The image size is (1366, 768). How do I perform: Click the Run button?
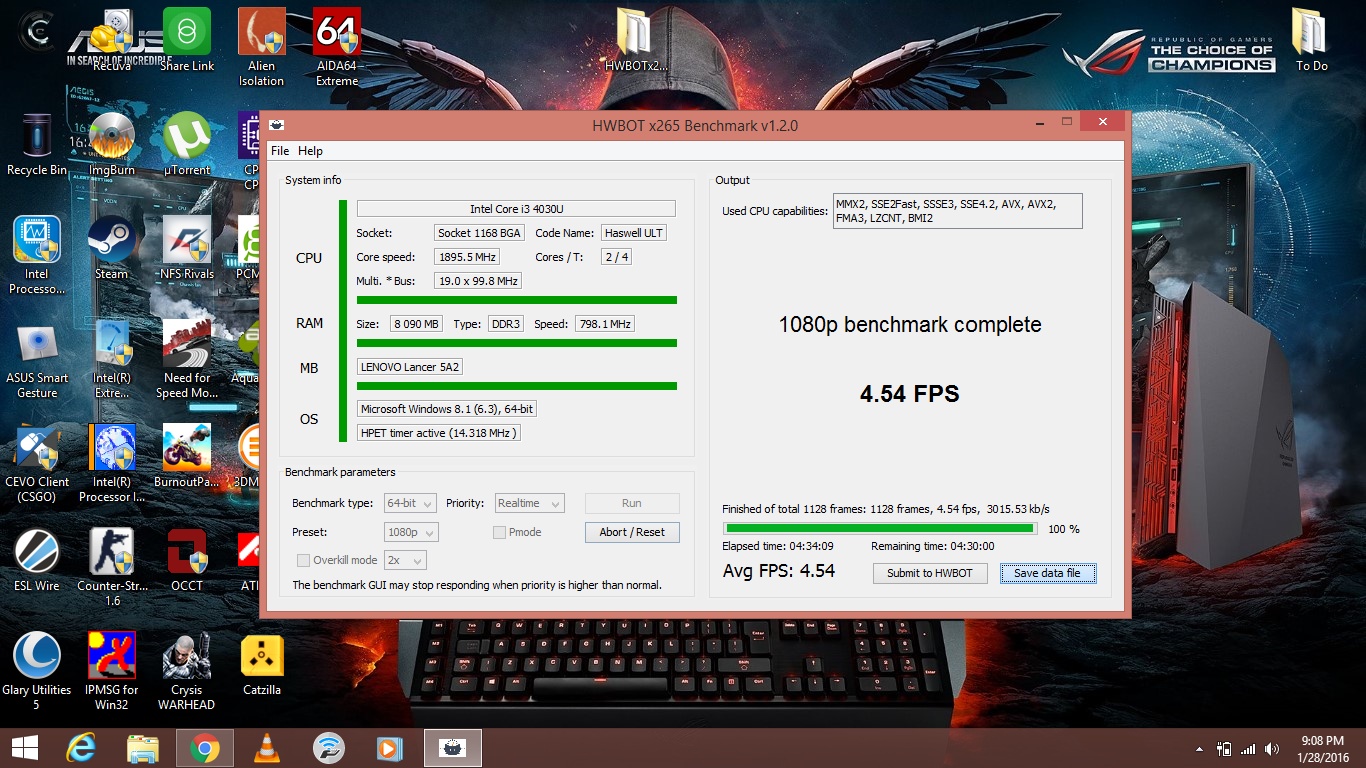[632, 503]
